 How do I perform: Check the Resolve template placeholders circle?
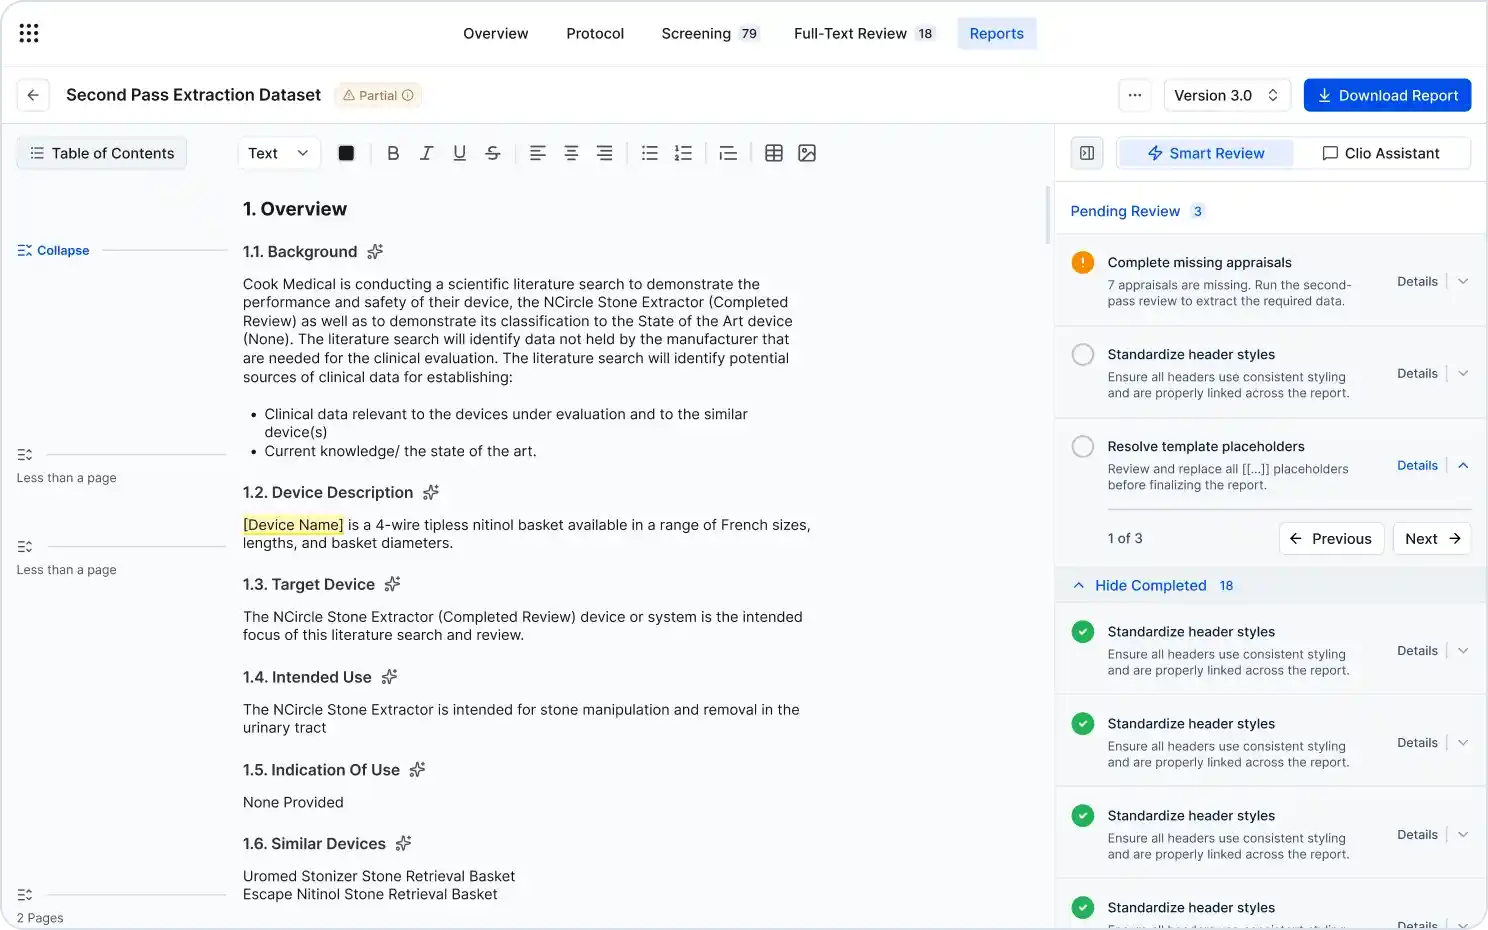(x=1083, y=447)
